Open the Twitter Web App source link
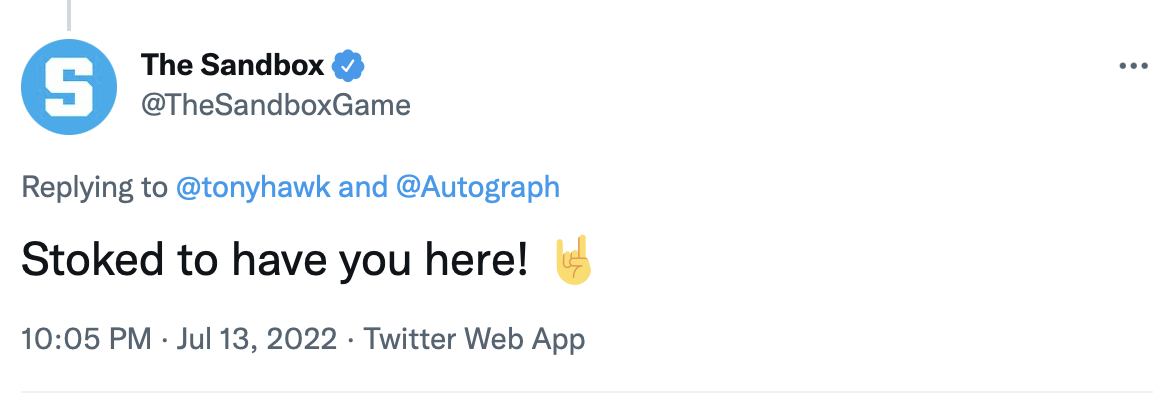This screenshot has width=1170, height=412. (x=475, y=339)
